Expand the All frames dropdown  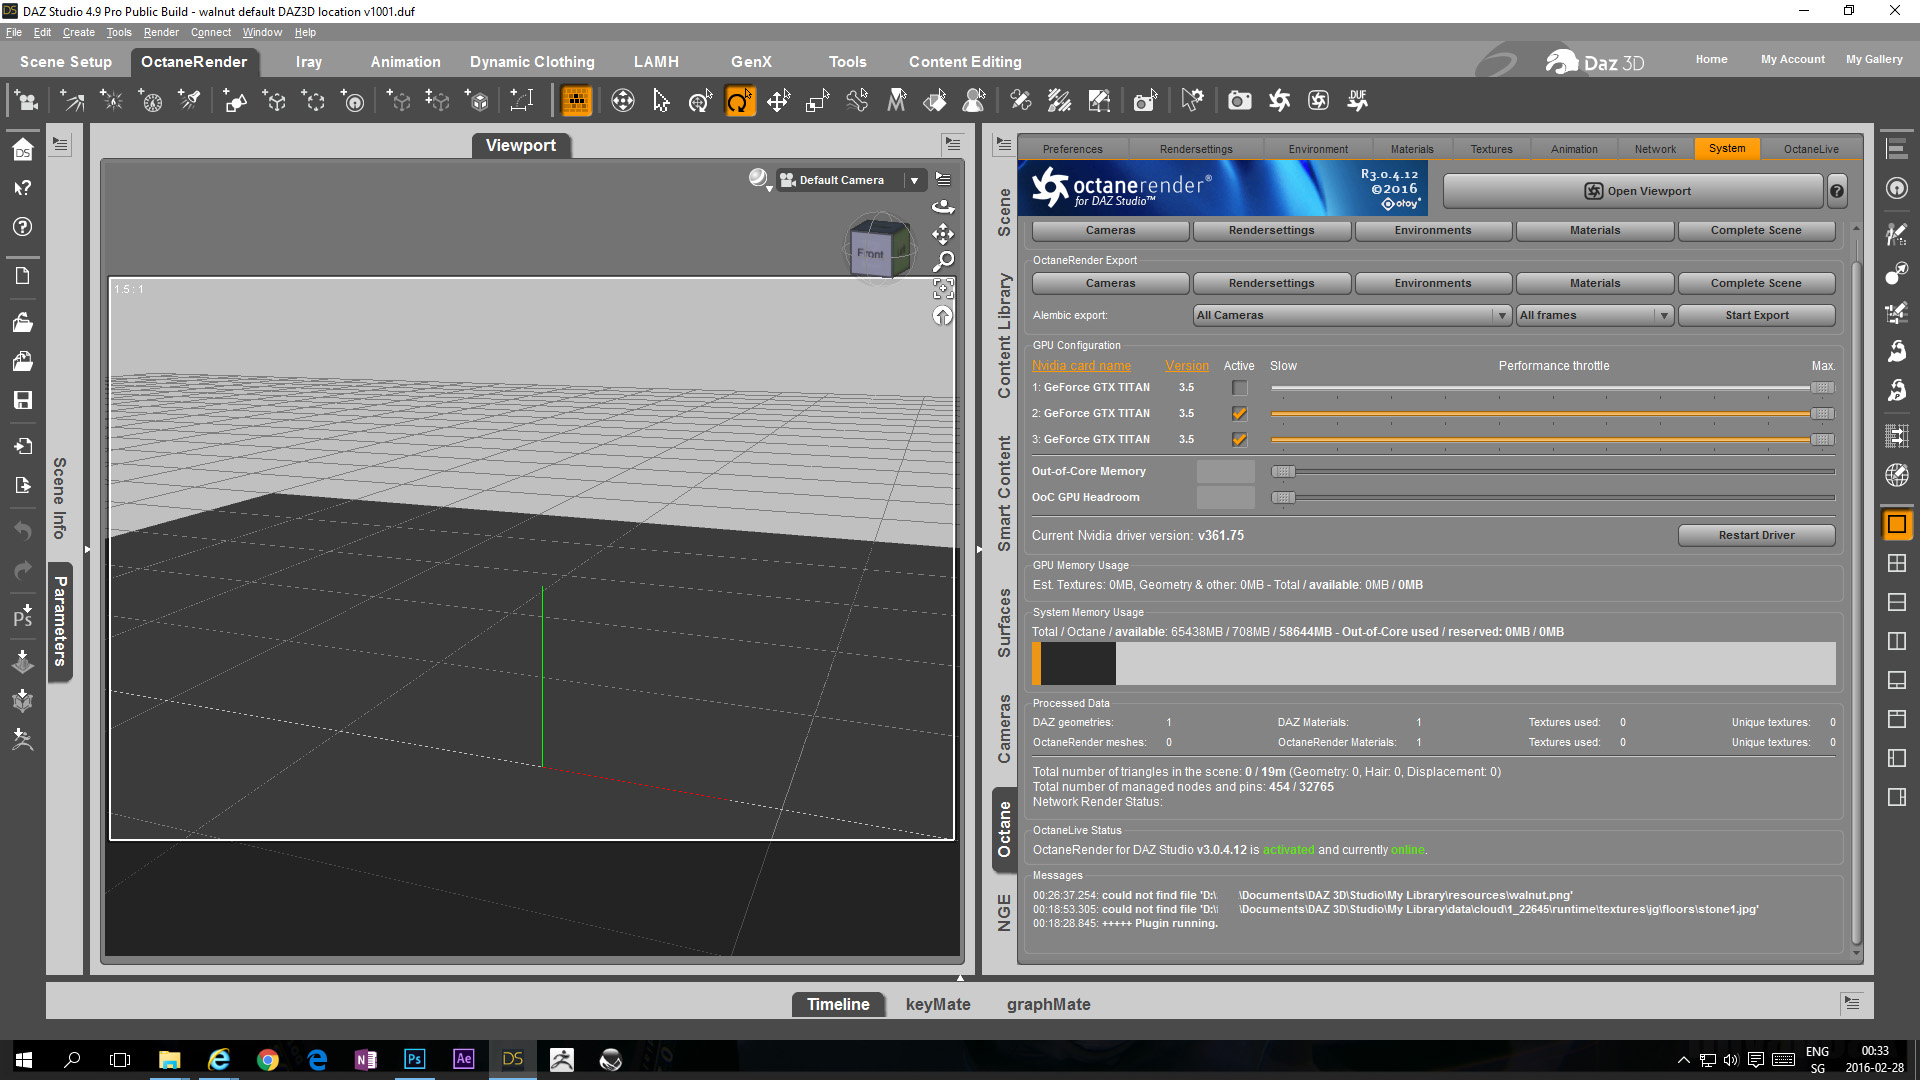coord(1594,315)
